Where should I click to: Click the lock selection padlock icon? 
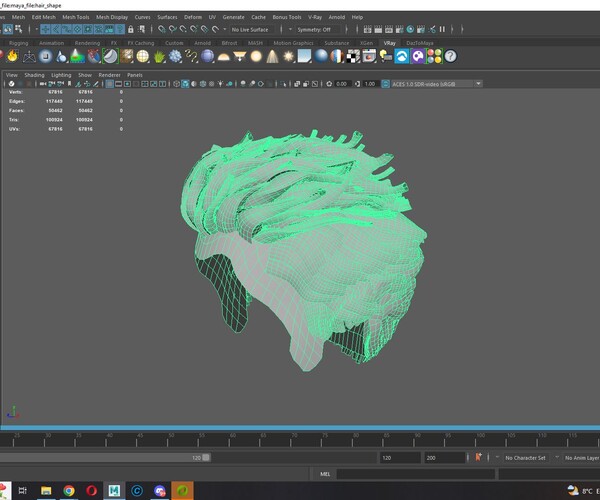tap(130, 29)
